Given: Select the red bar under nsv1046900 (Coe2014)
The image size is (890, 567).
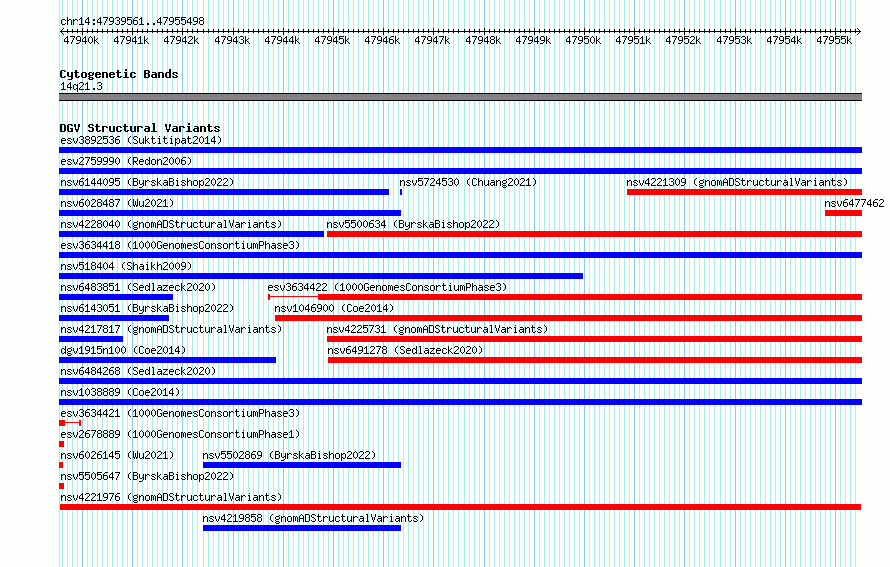Looking at the screenshot, I should pos(568,318).
